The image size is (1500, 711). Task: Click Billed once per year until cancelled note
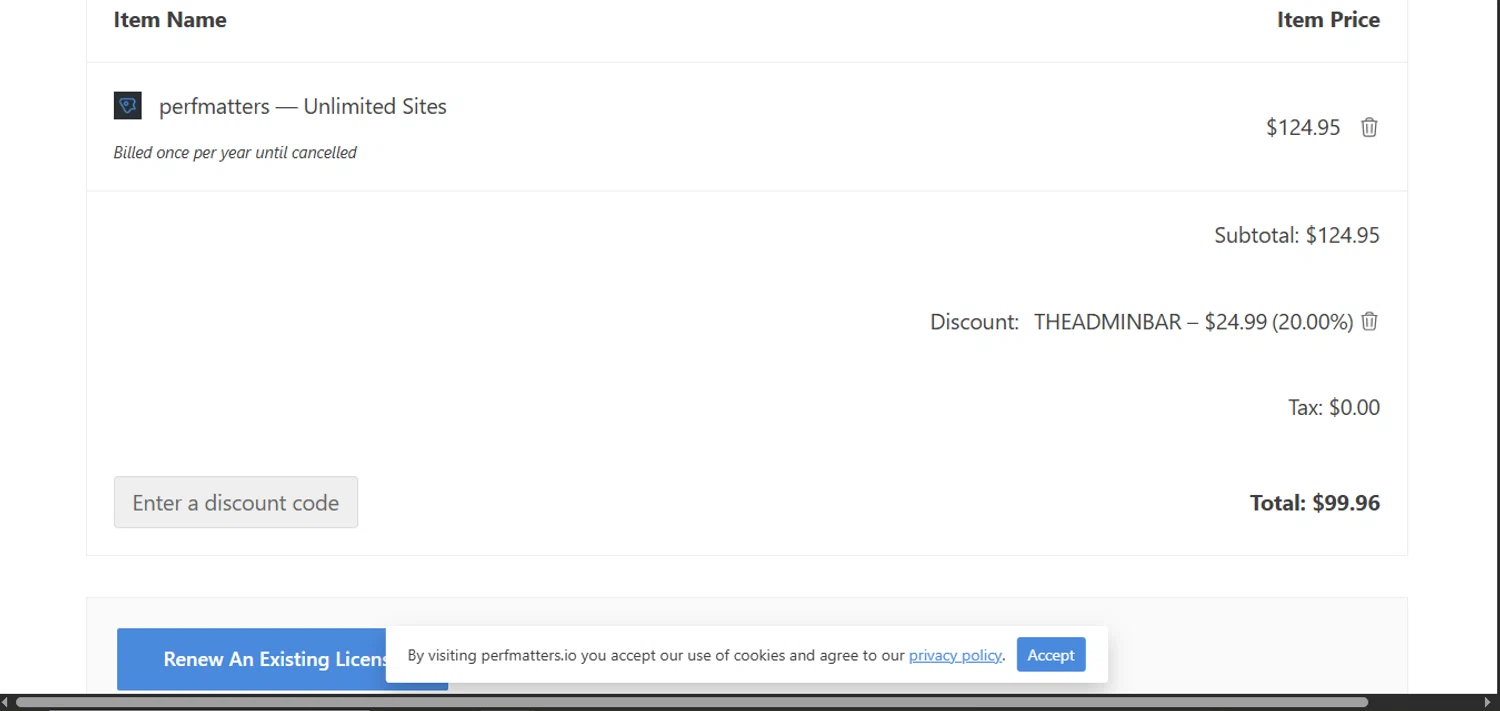[235, 153]
